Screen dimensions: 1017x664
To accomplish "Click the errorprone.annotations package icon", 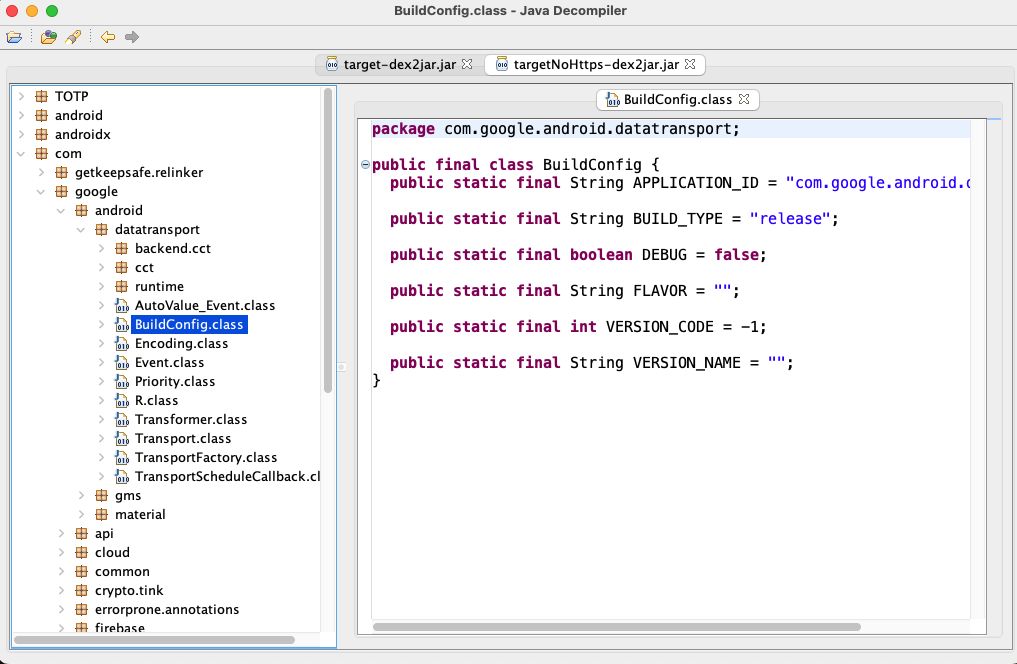I will [81, 610].
